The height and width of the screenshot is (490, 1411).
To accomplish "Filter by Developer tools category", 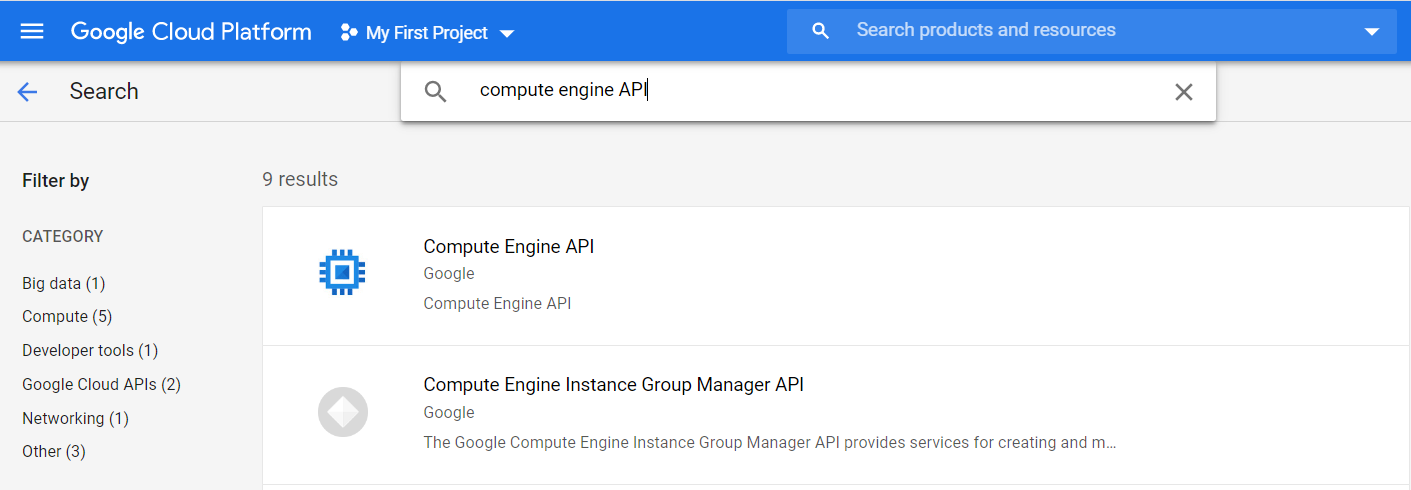I will (x=90, y=350).
